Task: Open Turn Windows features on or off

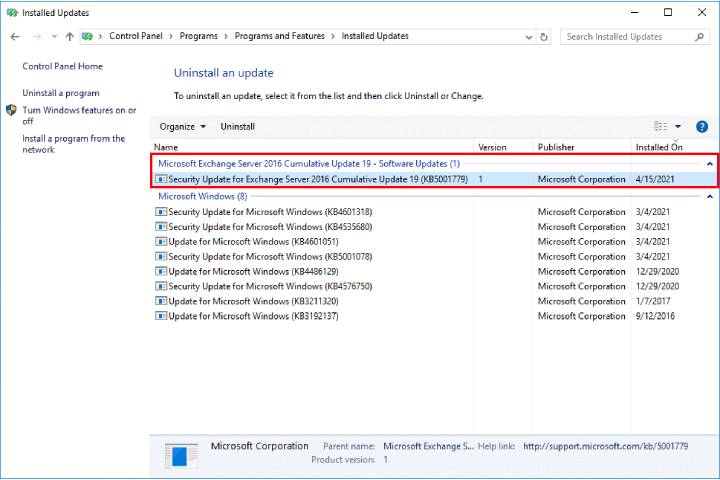Action: coord(79,115)
